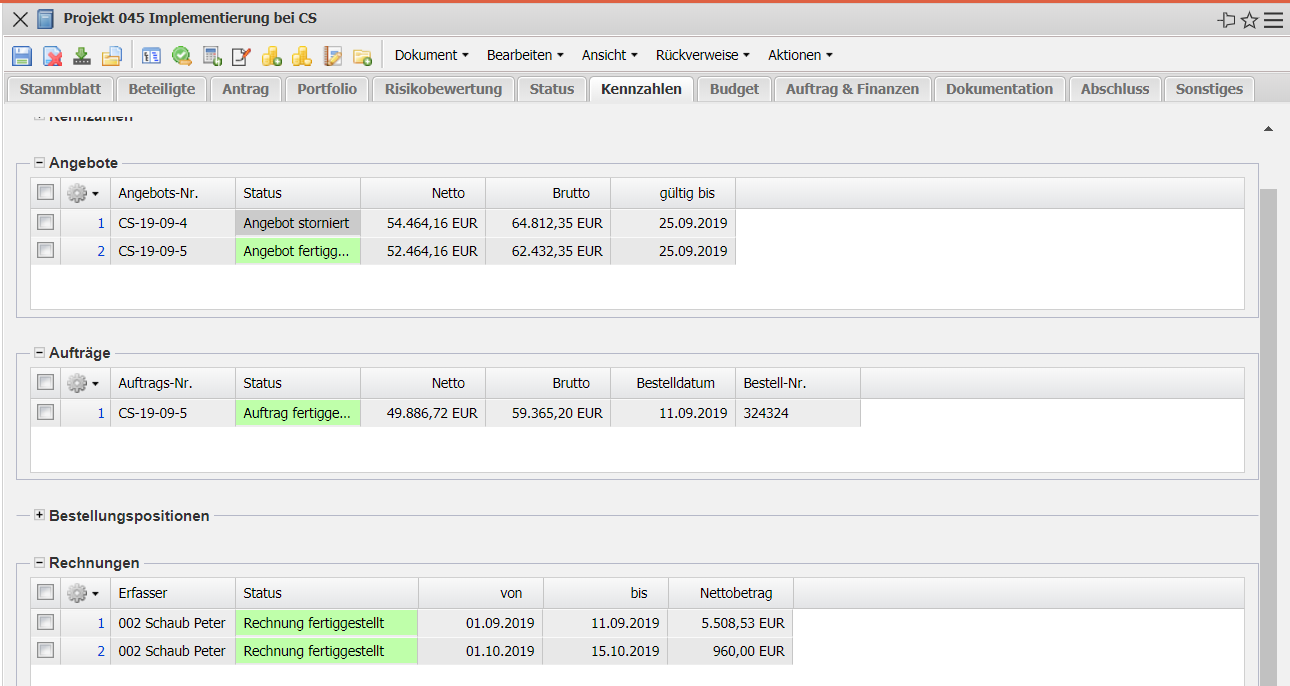Collapse the Angebote section
Screen dimensions: 1290x686
click(40, 163)
